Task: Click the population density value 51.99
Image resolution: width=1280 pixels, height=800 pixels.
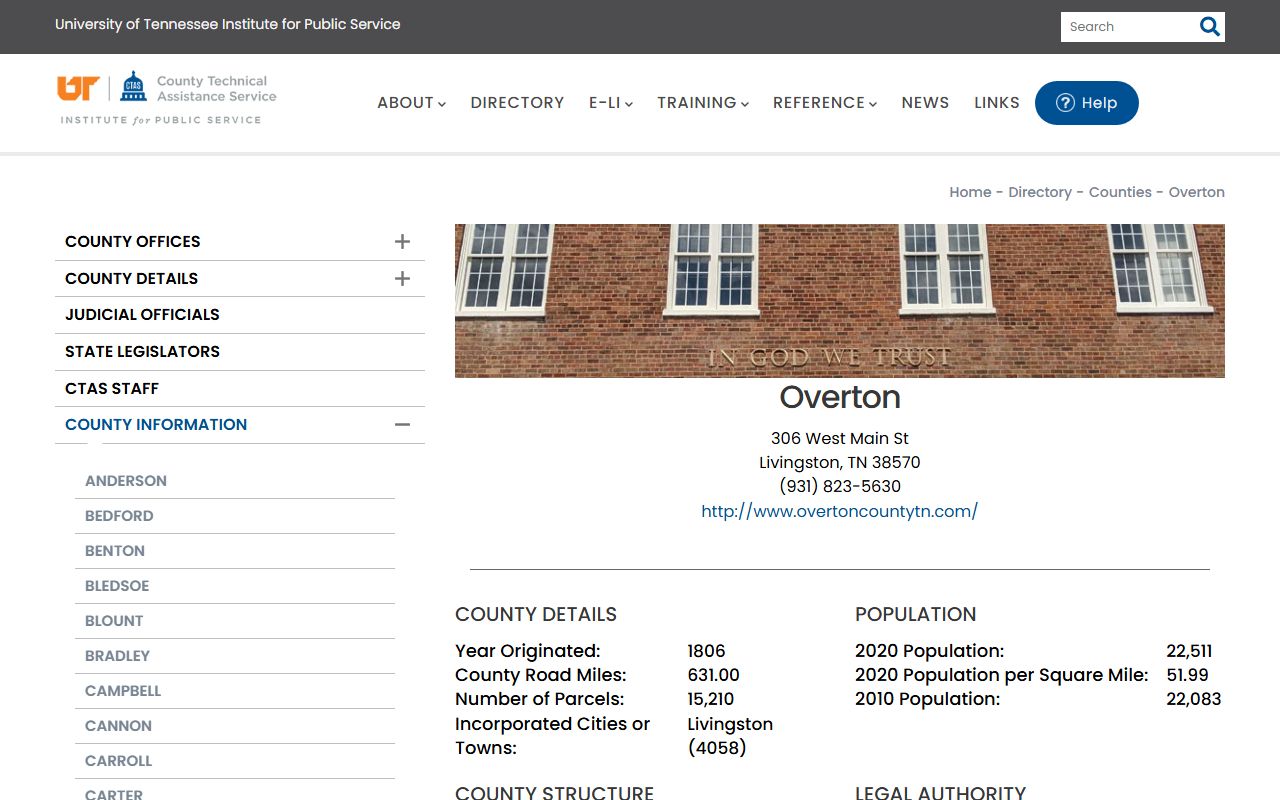Action: [x=1187, y=675]
